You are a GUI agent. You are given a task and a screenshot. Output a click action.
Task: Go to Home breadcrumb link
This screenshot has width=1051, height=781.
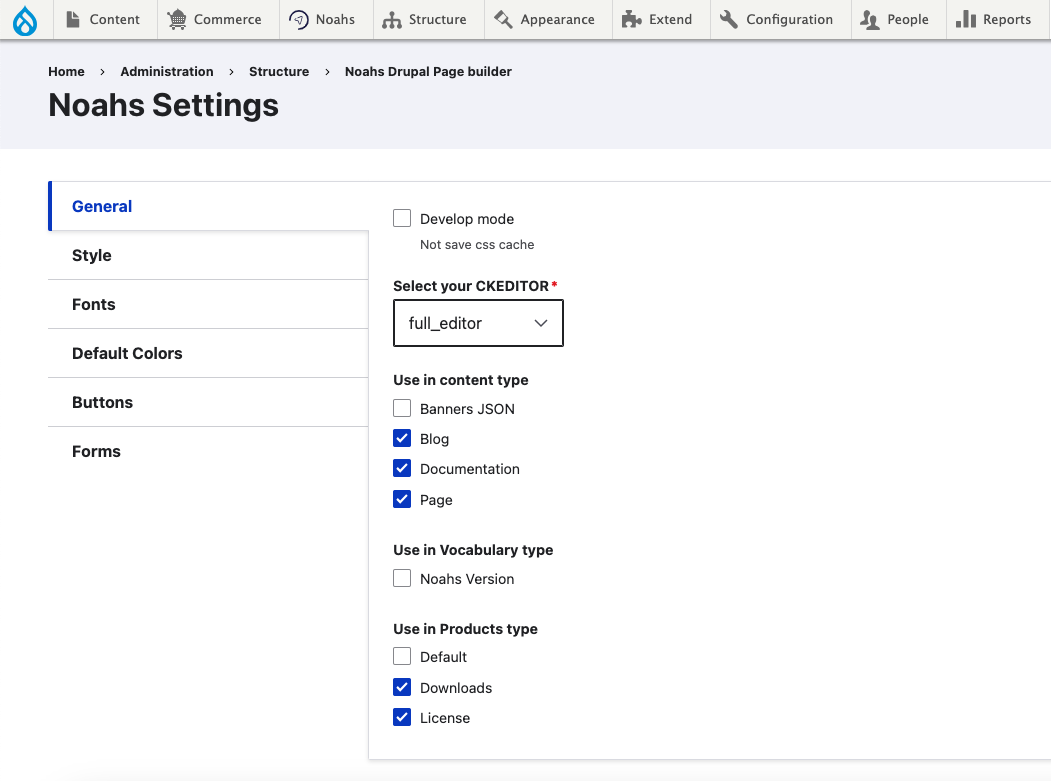(66, 72)
